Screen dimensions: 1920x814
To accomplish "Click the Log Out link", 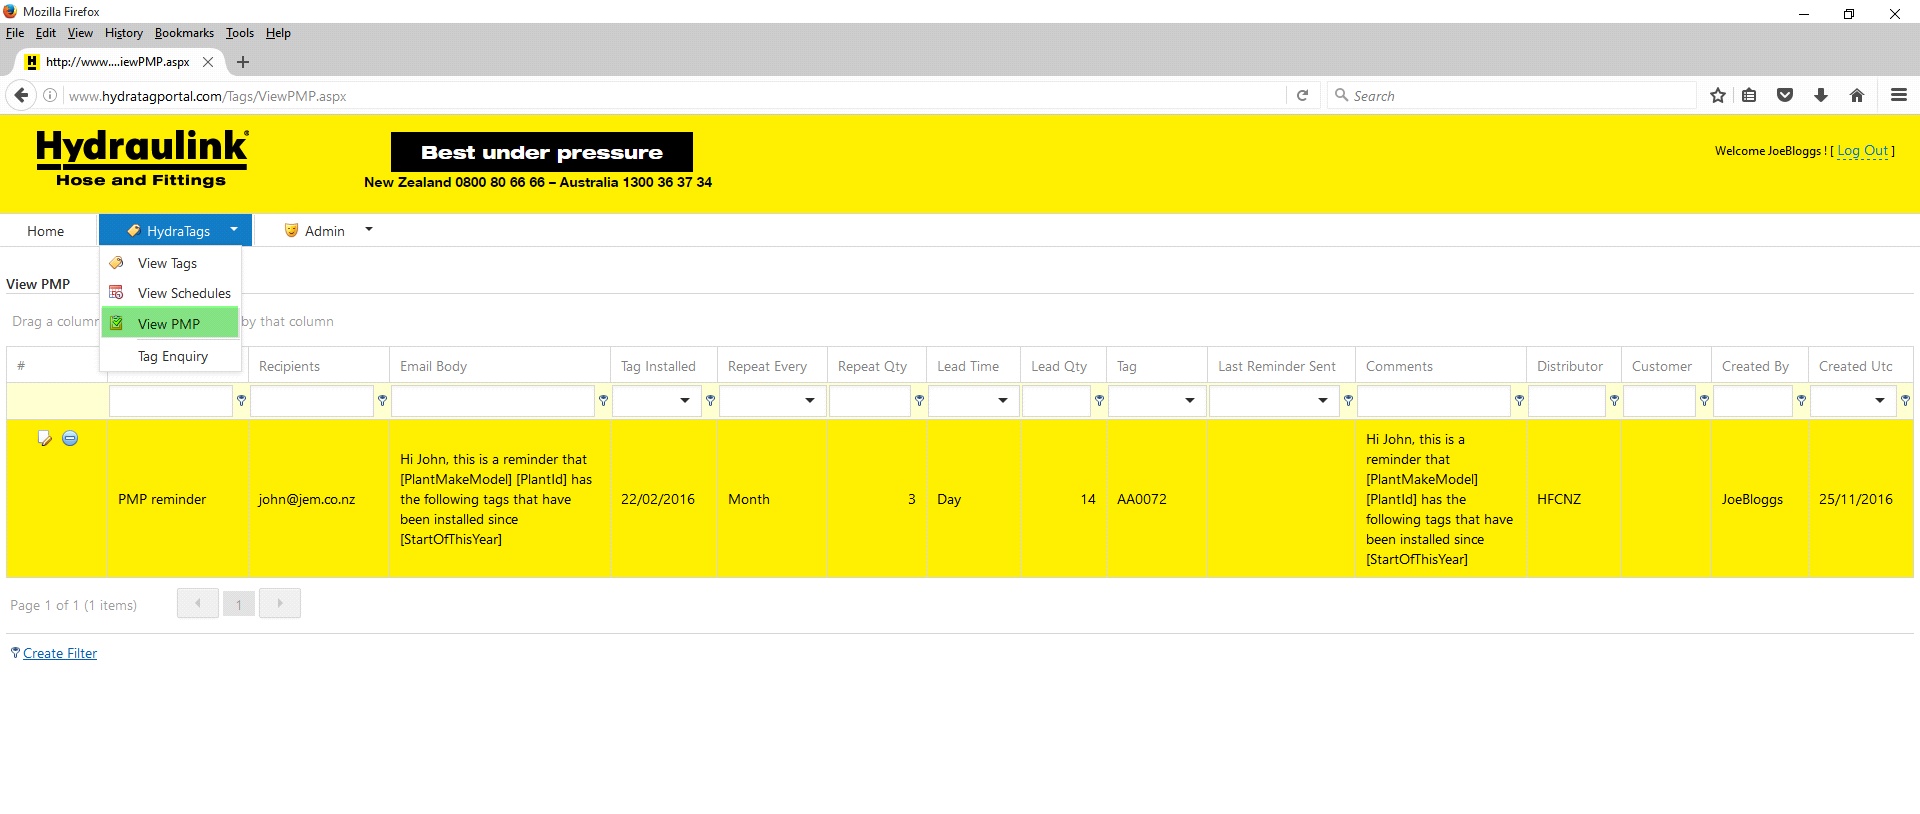I will tap(1863, 150).
